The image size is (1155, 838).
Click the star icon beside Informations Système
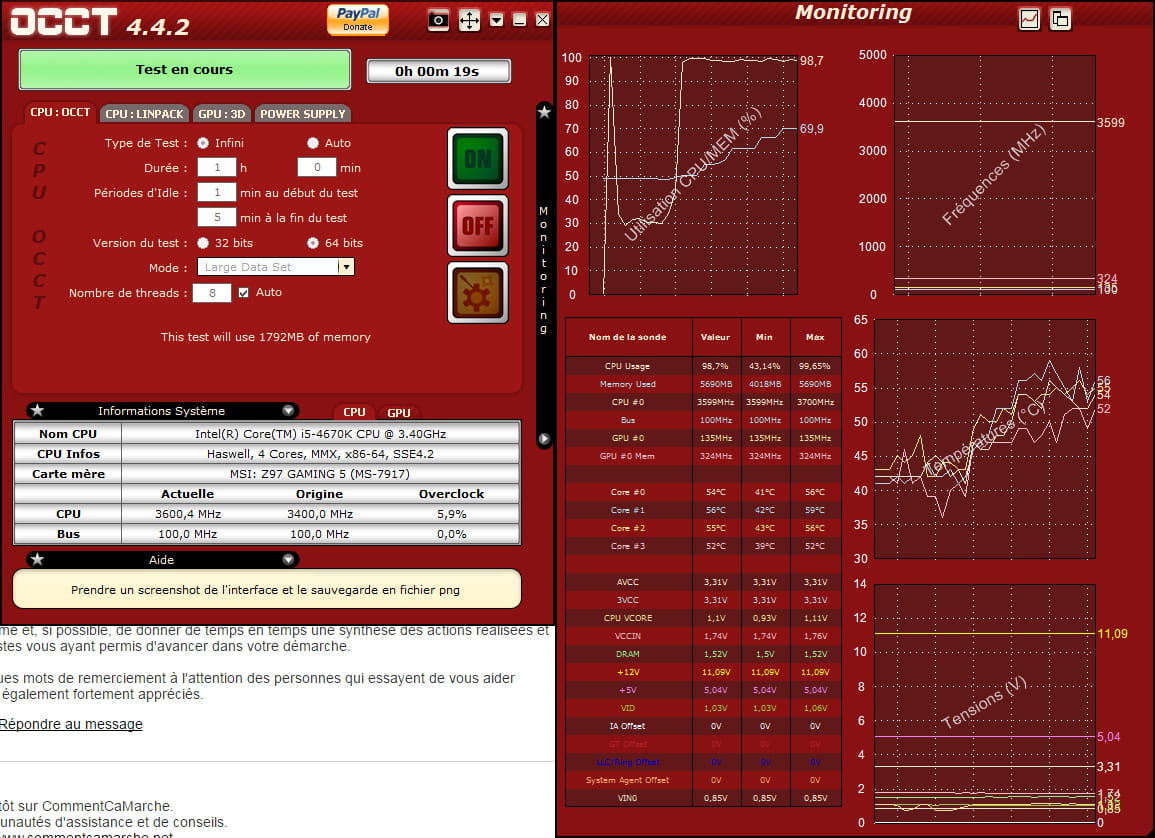(37, 411)
